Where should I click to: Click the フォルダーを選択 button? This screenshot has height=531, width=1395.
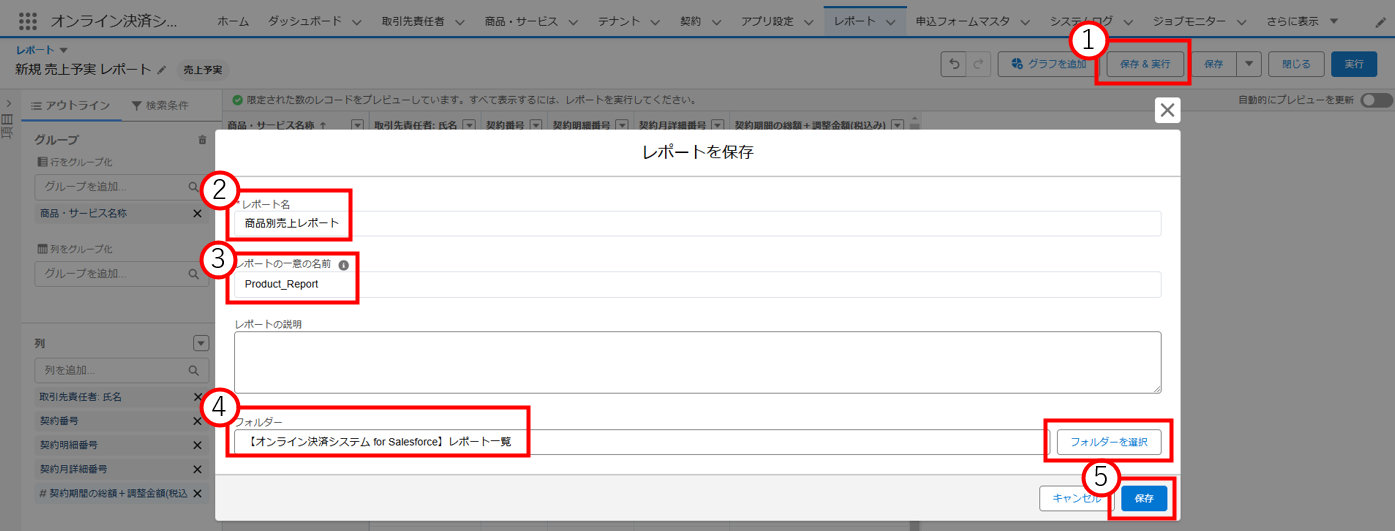(1108, 442)
